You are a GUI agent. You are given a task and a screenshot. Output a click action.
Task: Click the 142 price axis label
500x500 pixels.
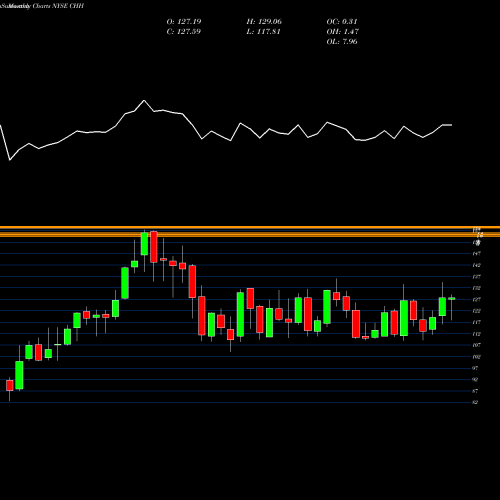coord(476,265)
